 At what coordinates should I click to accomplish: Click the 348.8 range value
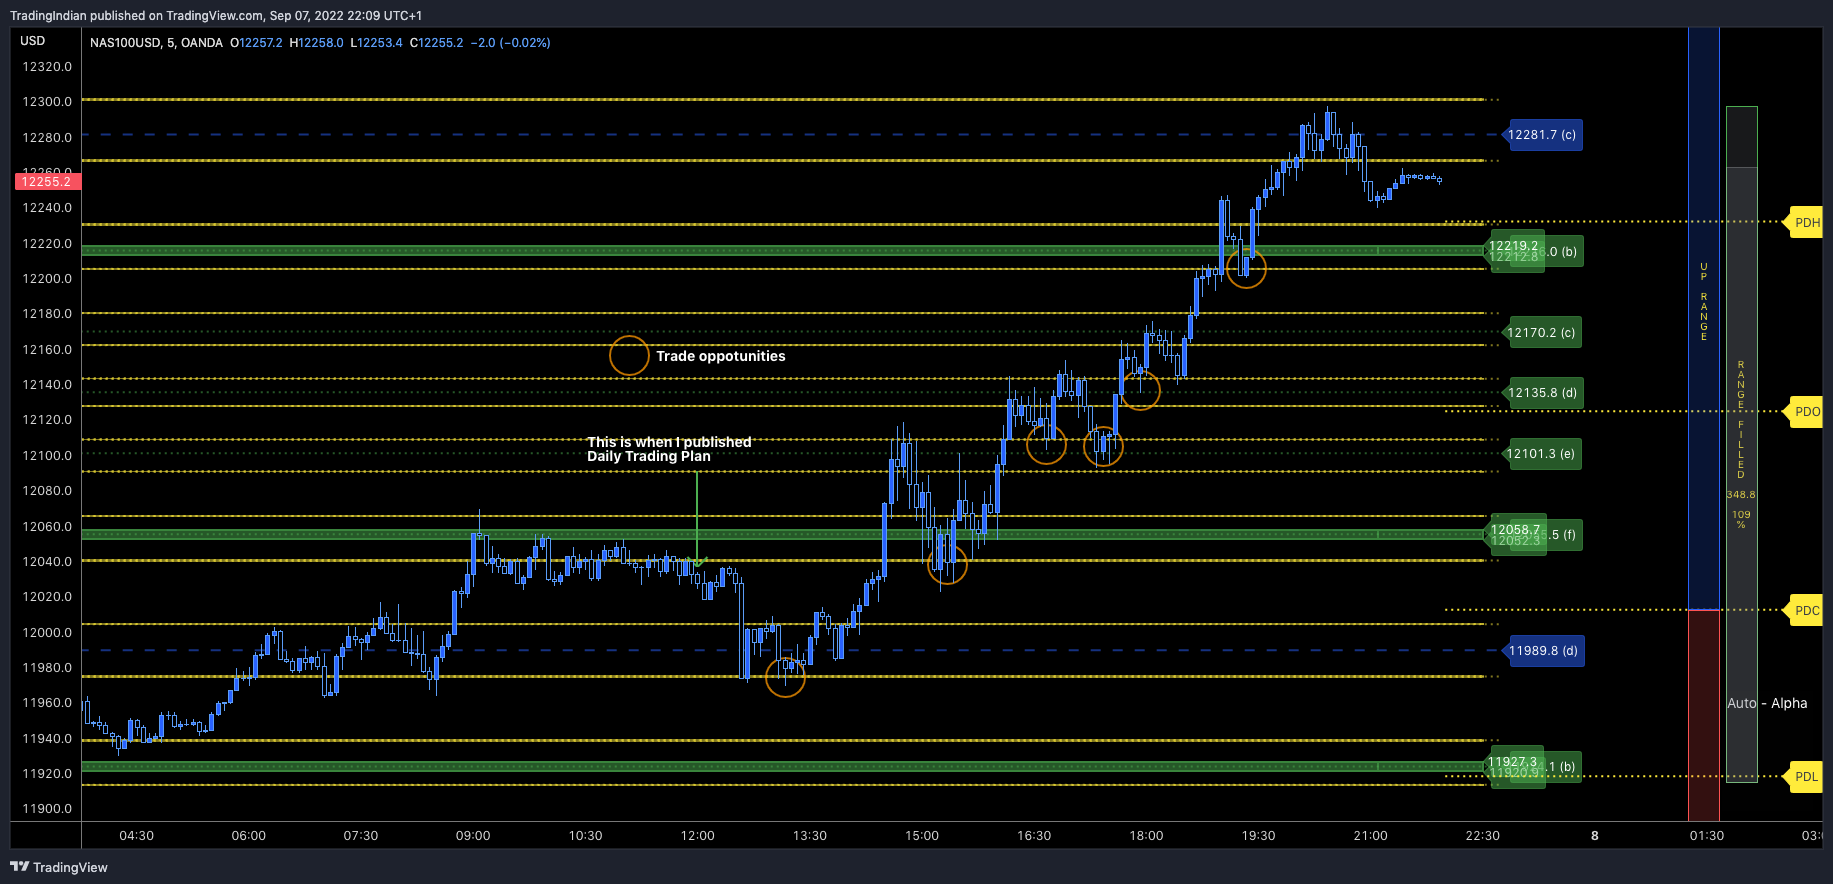coord(1741,495)
